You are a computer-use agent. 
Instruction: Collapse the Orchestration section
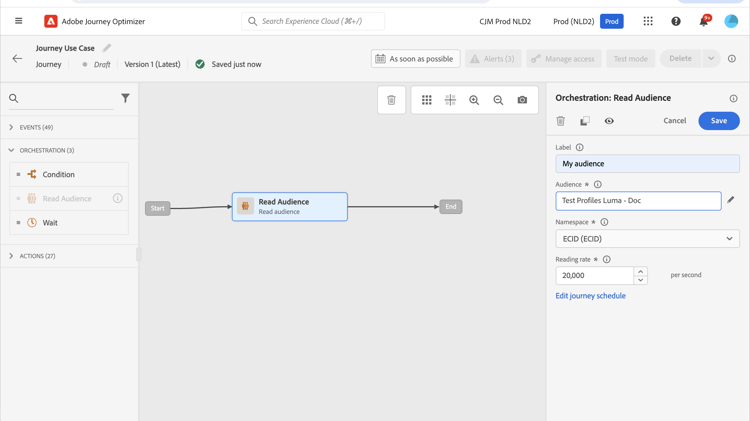pos(12,150)
